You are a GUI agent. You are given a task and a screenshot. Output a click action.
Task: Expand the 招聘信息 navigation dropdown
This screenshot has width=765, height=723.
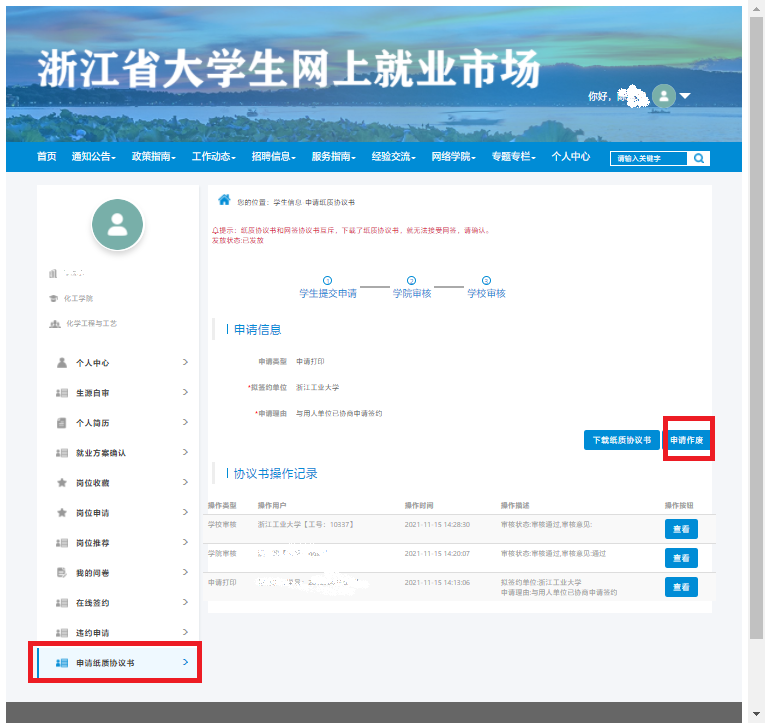pyautogui.click(x=274, y=157)
